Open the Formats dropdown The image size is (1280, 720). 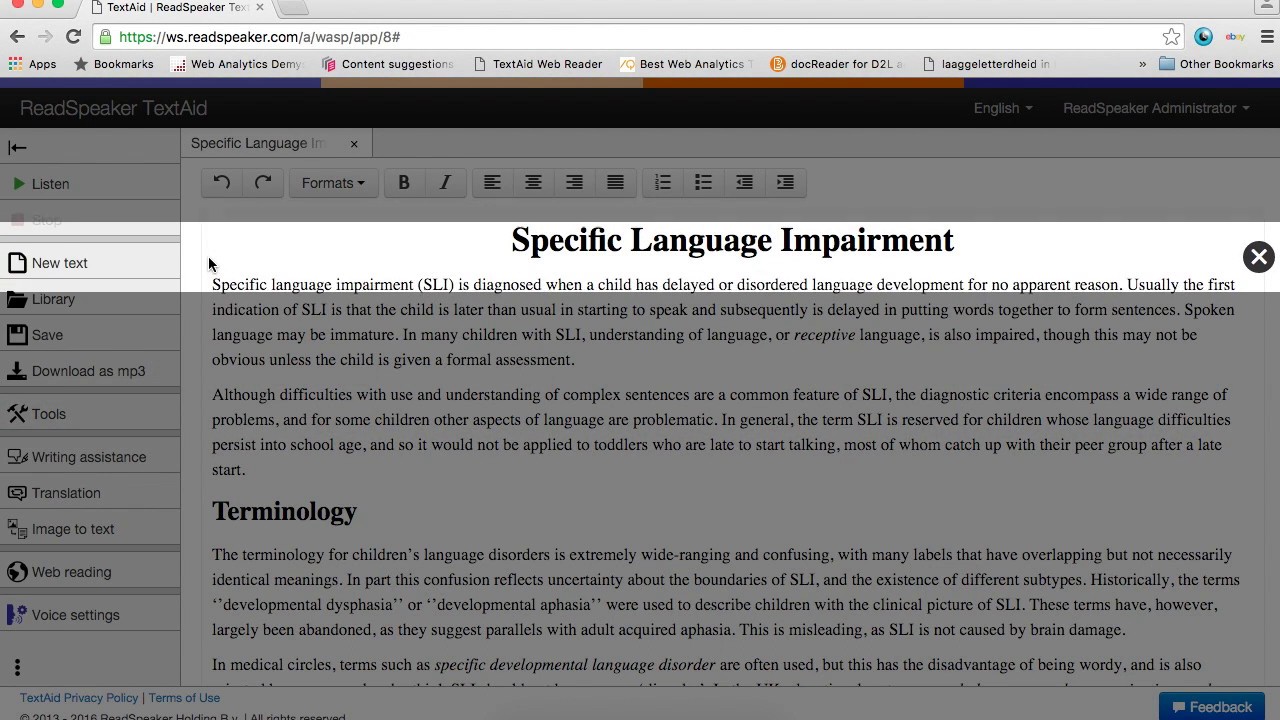click(x=333, y=183)
